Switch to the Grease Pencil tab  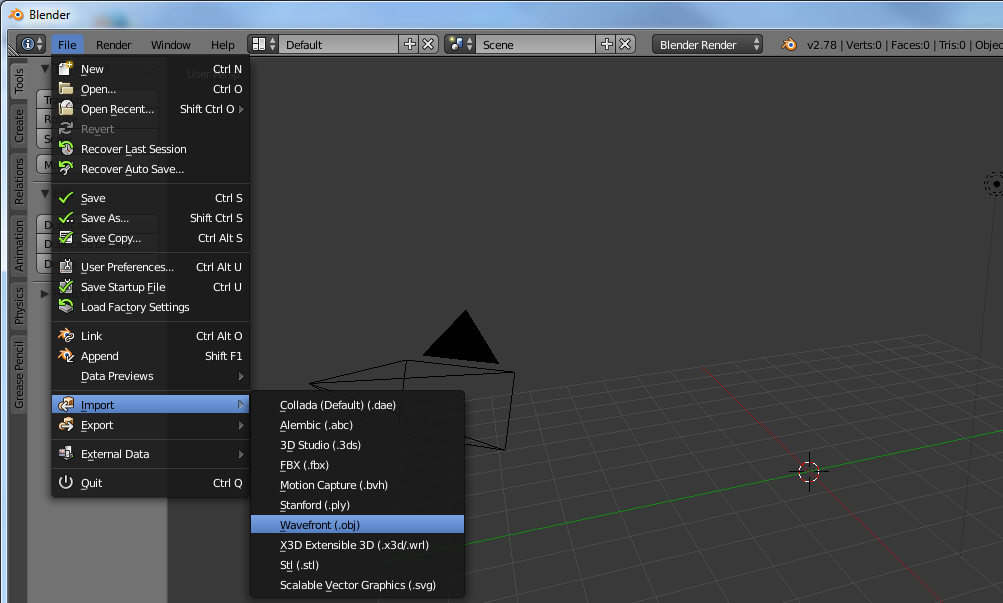pos(19,375)
